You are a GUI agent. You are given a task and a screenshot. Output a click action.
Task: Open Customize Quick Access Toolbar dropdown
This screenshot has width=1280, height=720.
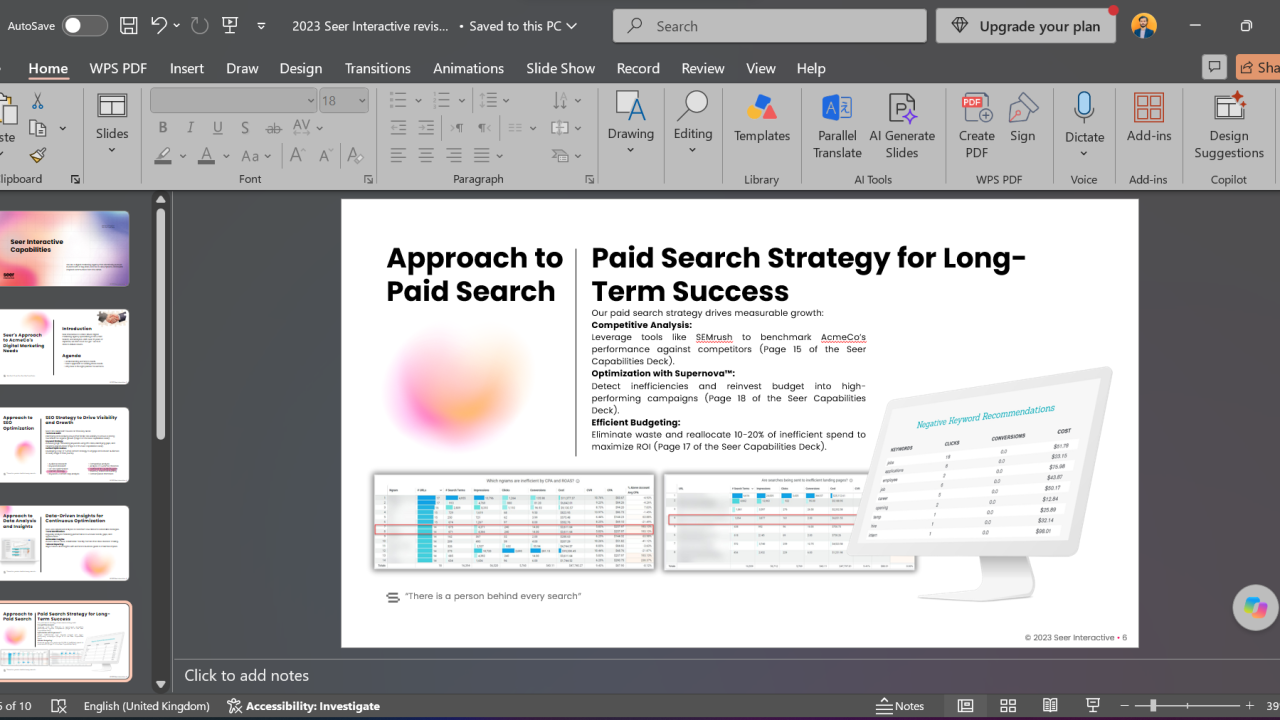(261, 26)
